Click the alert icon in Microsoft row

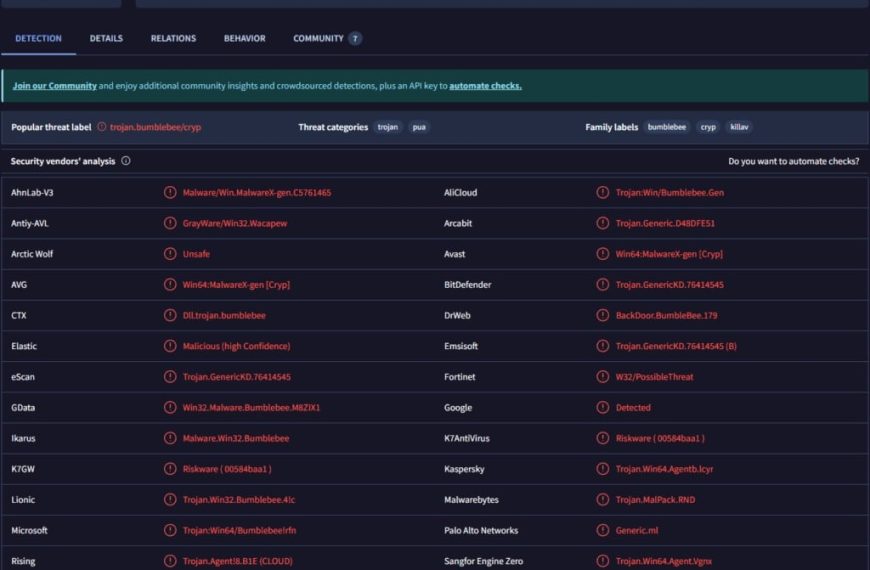point(170,530)
